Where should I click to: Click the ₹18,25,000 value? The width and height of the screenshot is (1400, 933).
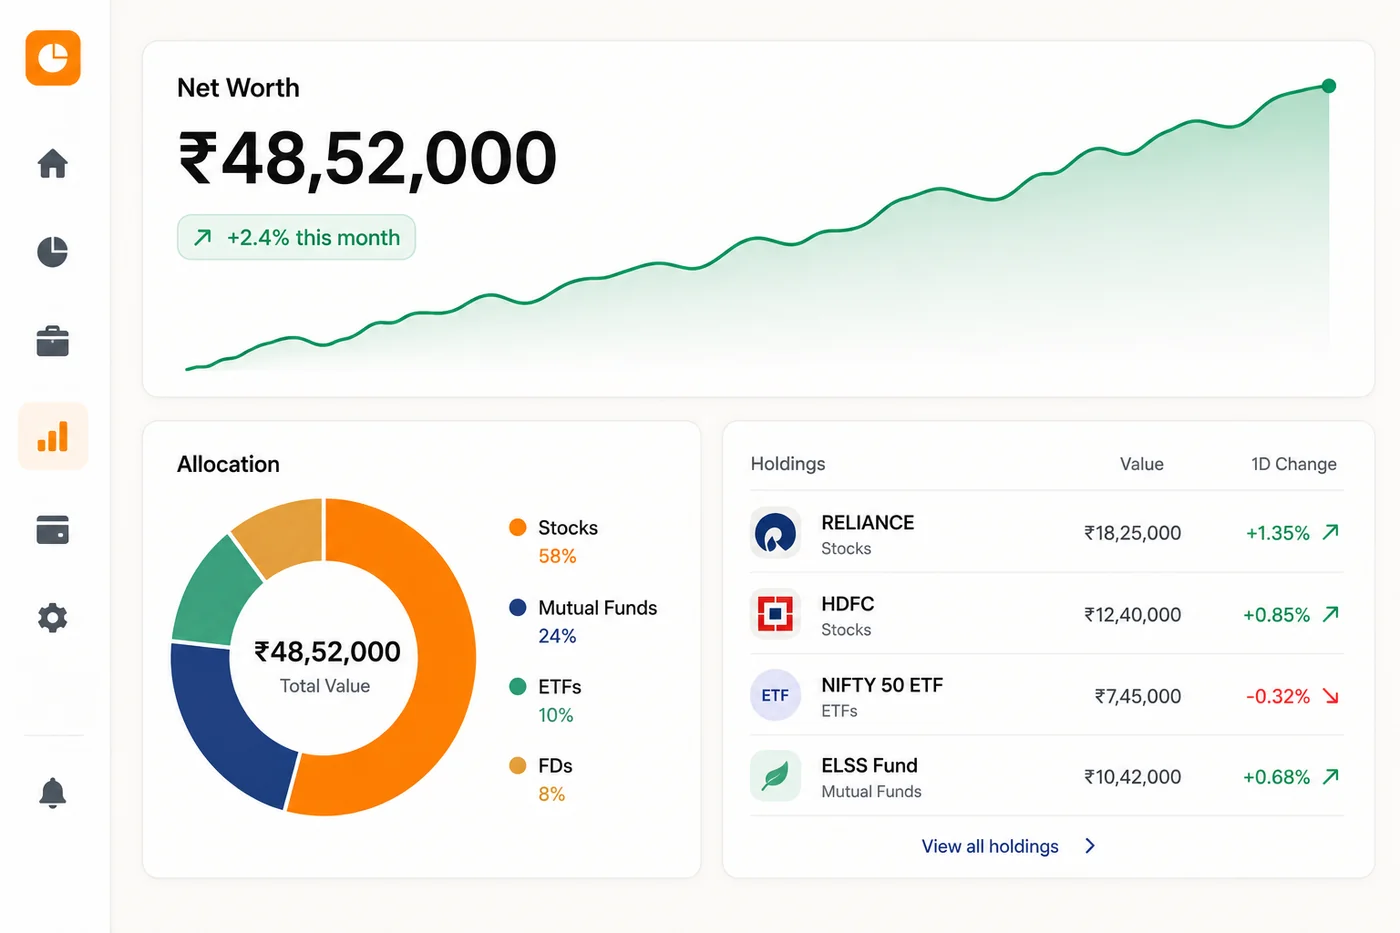[1133, 533]
